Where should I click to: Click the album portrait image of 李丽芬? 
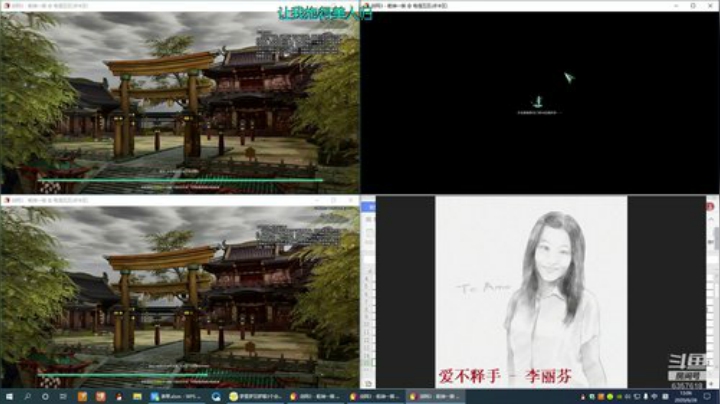pyautogui.click(x=531, y=292)
